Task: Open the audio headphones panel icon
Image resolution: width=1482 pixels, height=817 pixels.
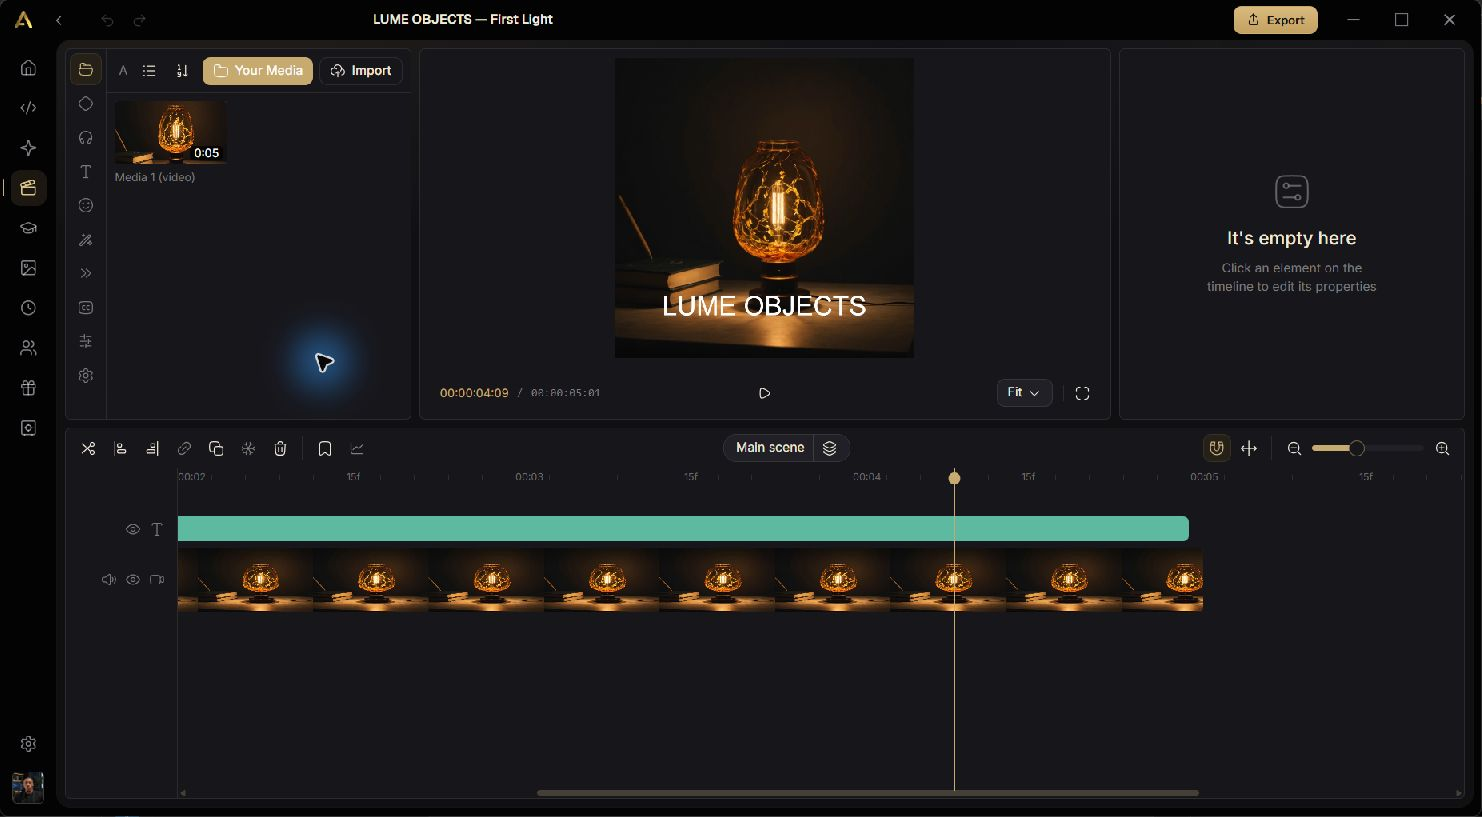Action: point(86,138)
